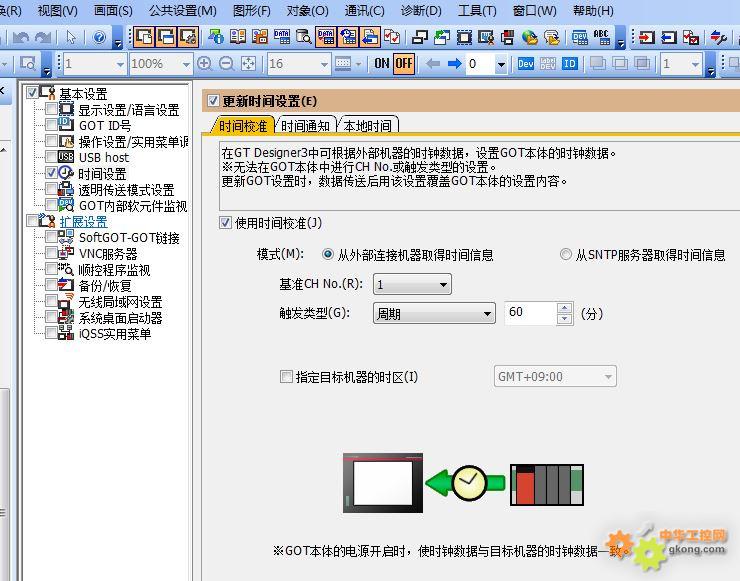
Task: Increase the 60 minute period value
Action: [564, 308]
